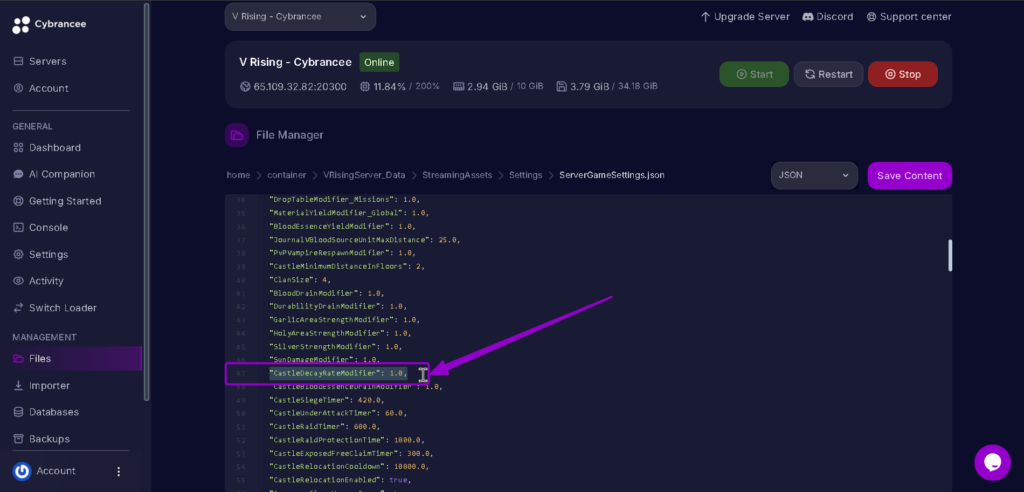Click the red Stop button
The height and width of the screenshot is (492, 1024).
click(903, 74)
